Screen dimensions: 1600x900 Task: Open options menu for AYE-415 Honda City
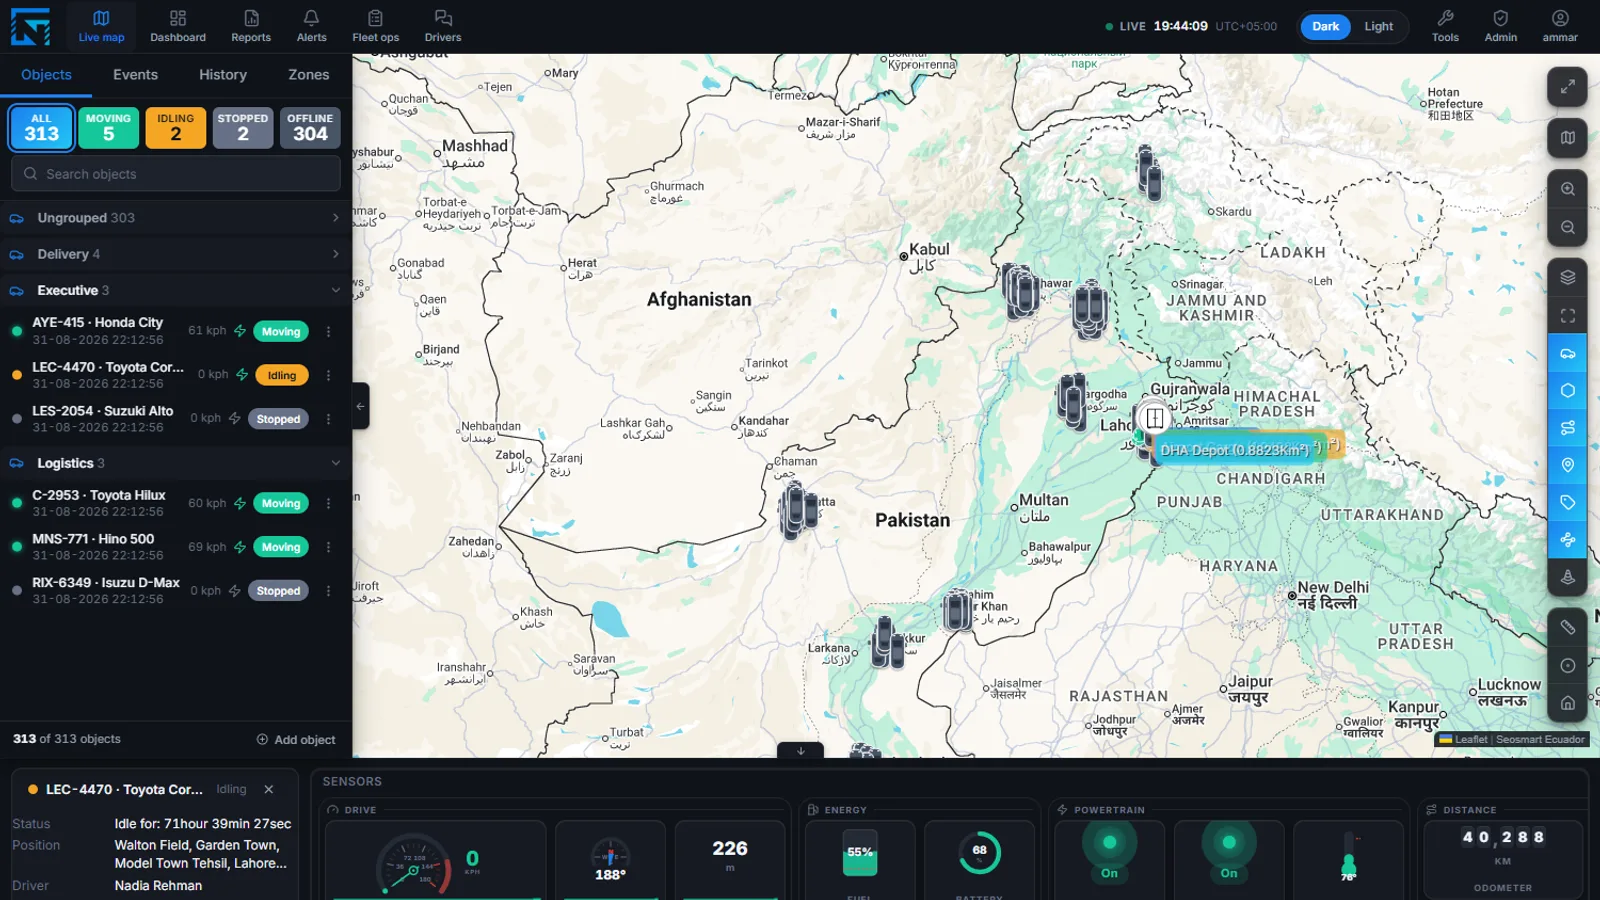point(328,331)
